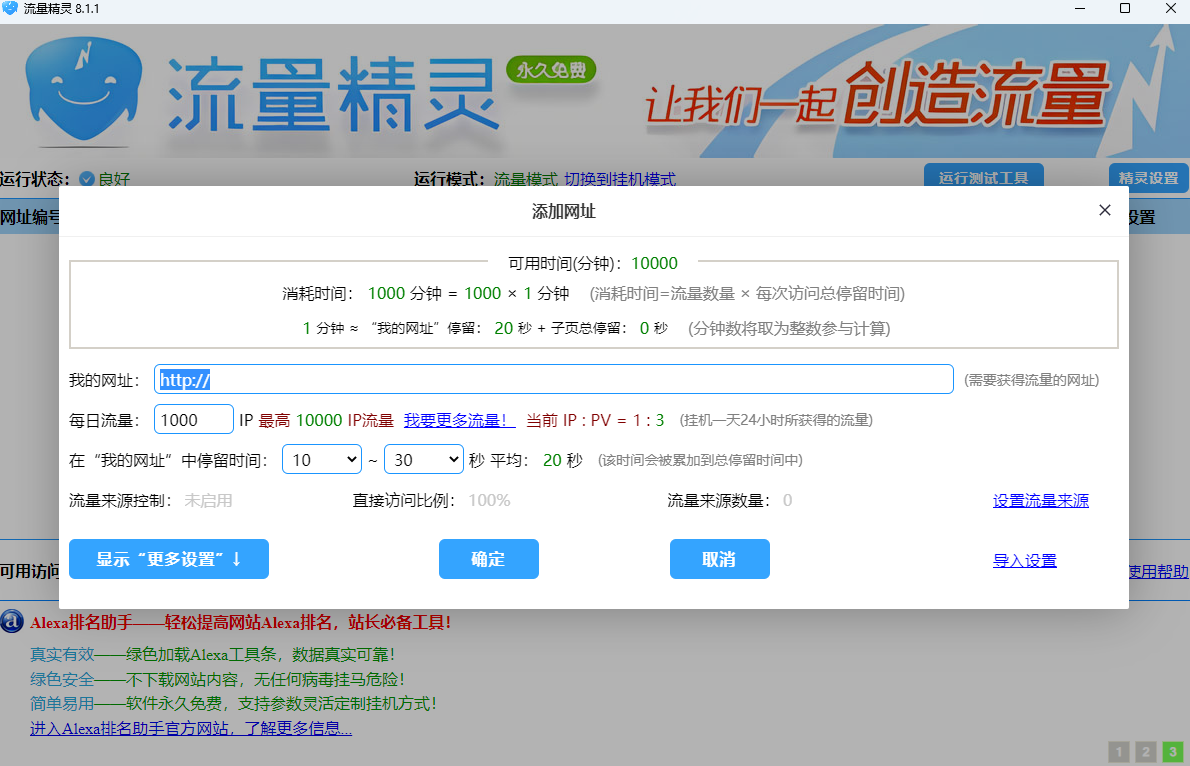Open 精灵设置 button in main window
The width and height of the screenshot is (1190, 766).
pos(1148,176)
